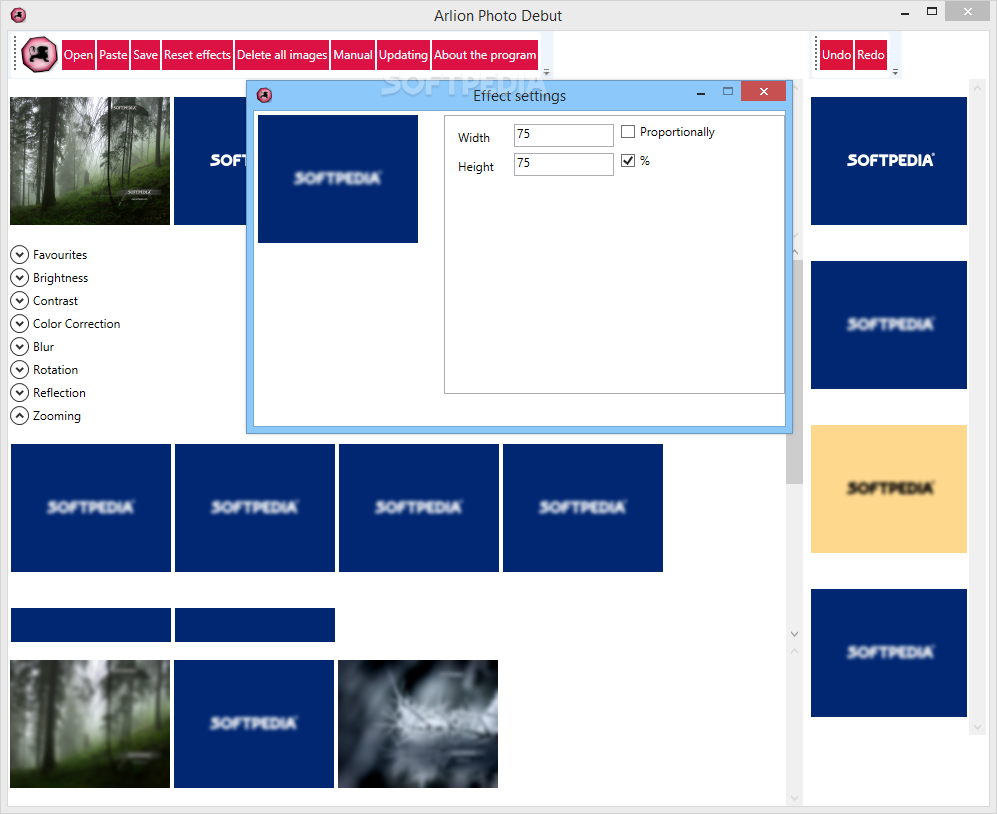Click scroll-down arrow under lower thumbnail panel
The image size is (997, 814).
794,797
